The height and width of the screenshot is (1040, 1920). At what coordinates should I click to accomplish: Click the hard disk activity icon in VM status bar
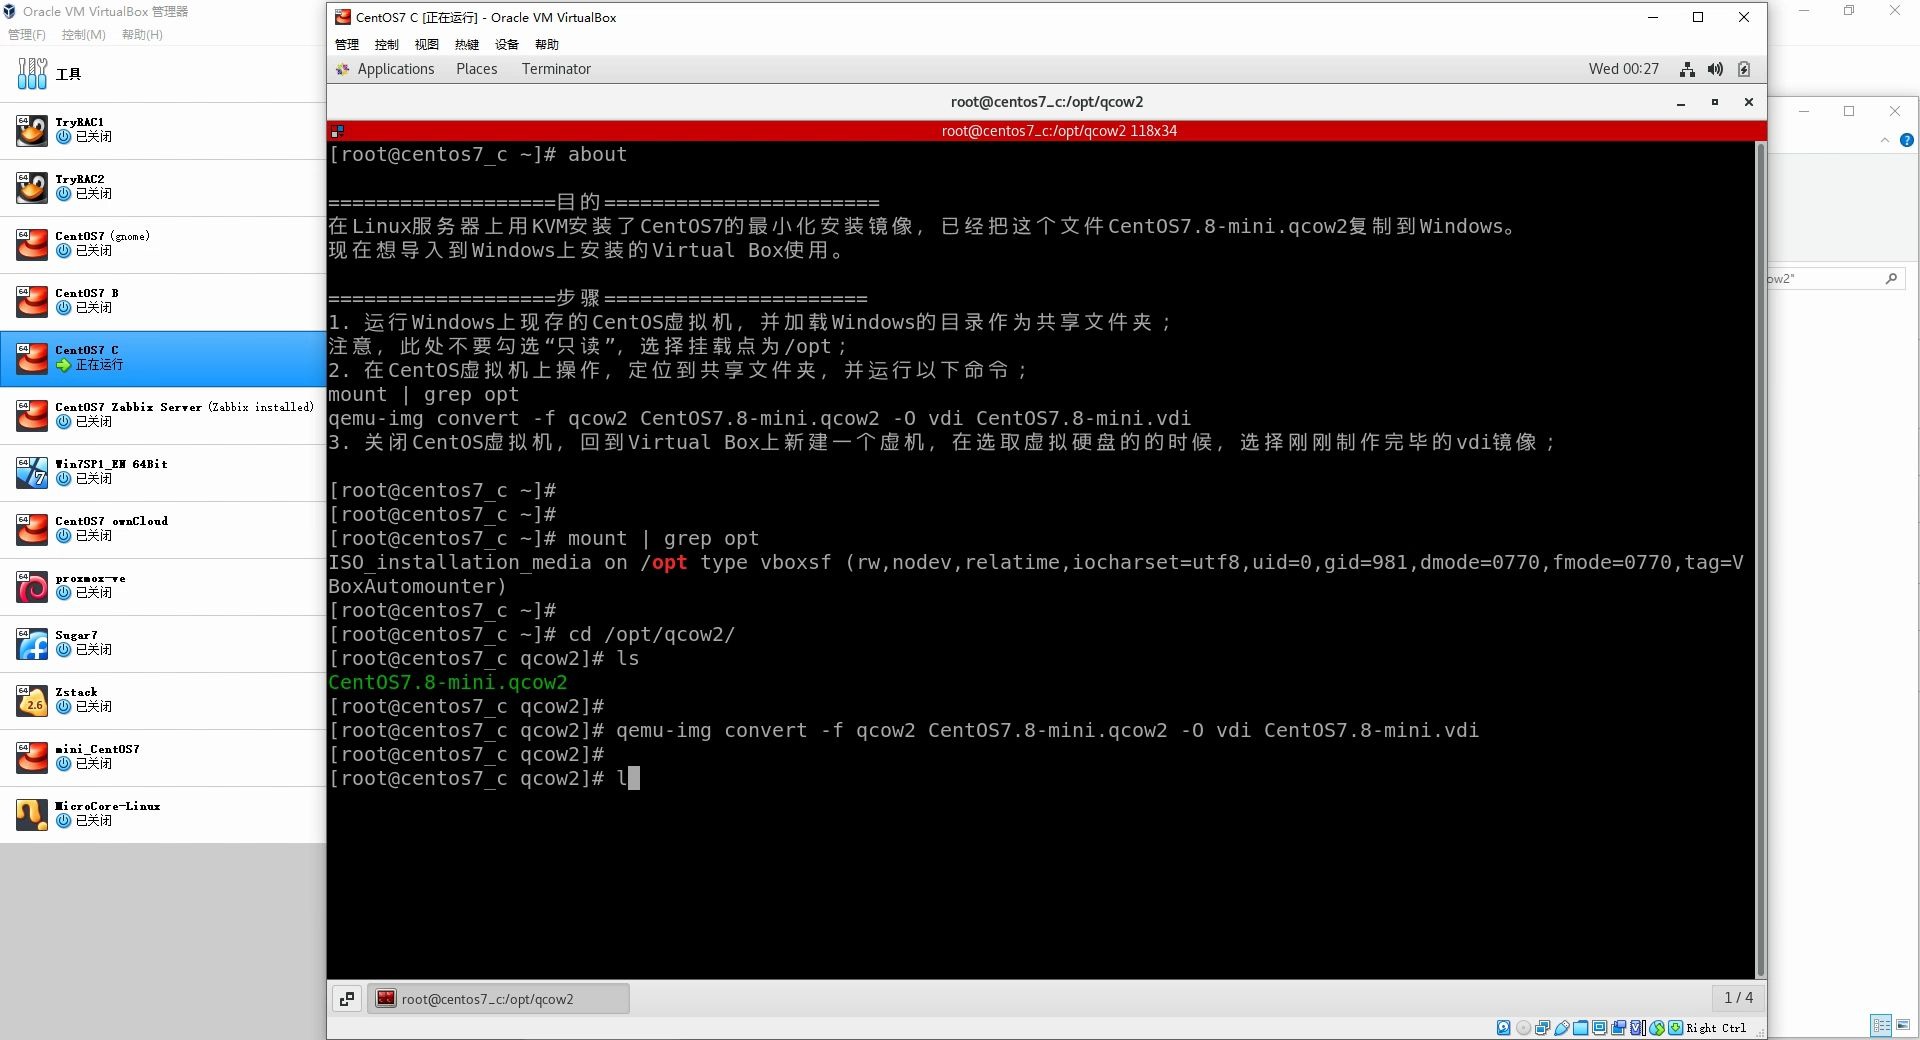click(1504, 1027)
